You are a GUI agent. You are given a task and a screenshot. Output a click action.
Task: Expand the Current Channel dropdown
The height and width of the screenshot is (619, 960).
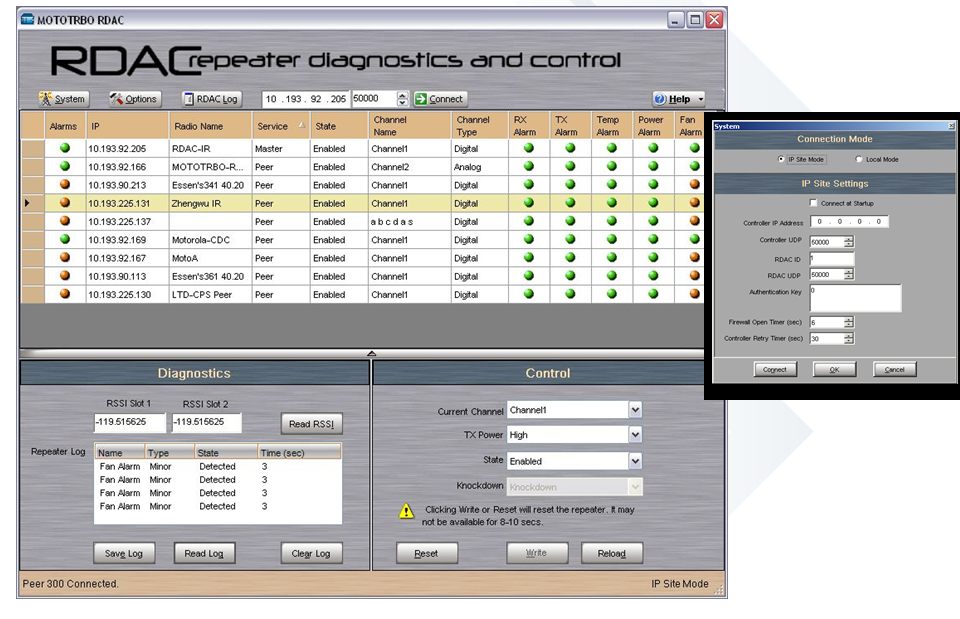(636, 410)
